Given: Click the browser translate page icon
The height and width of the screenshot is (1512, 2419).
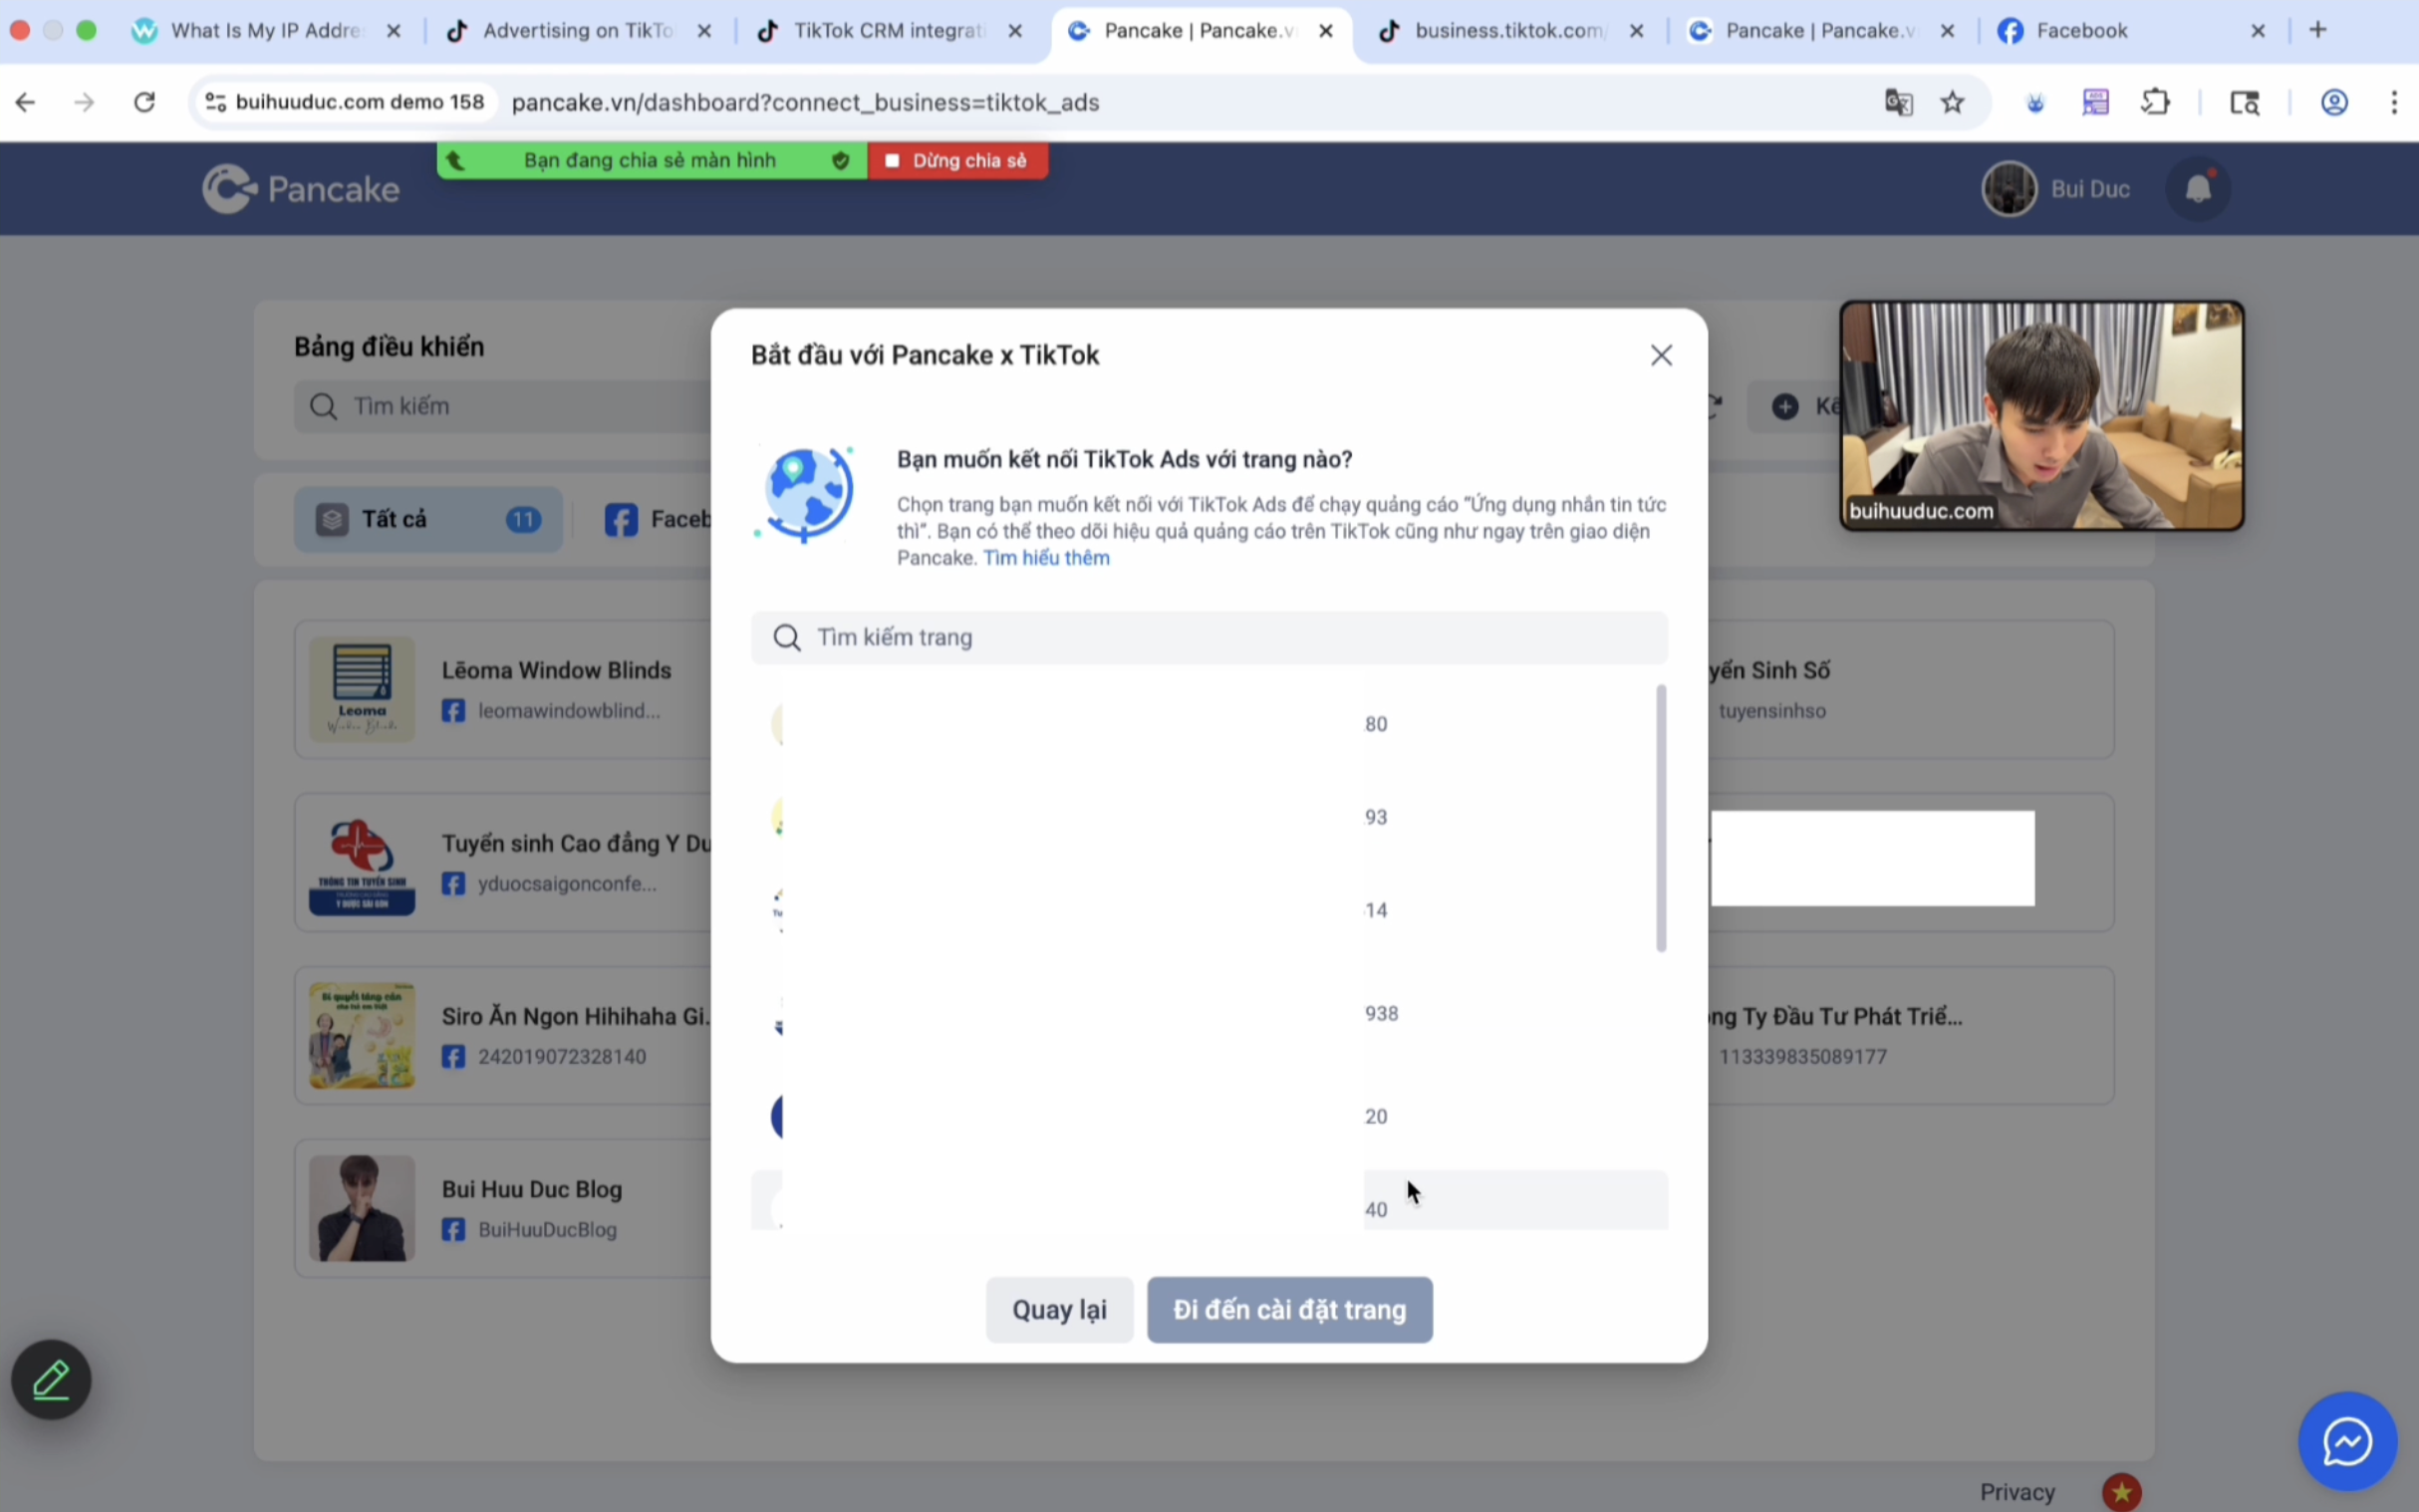Looking at the screenshot, I should click(1898, 102).
